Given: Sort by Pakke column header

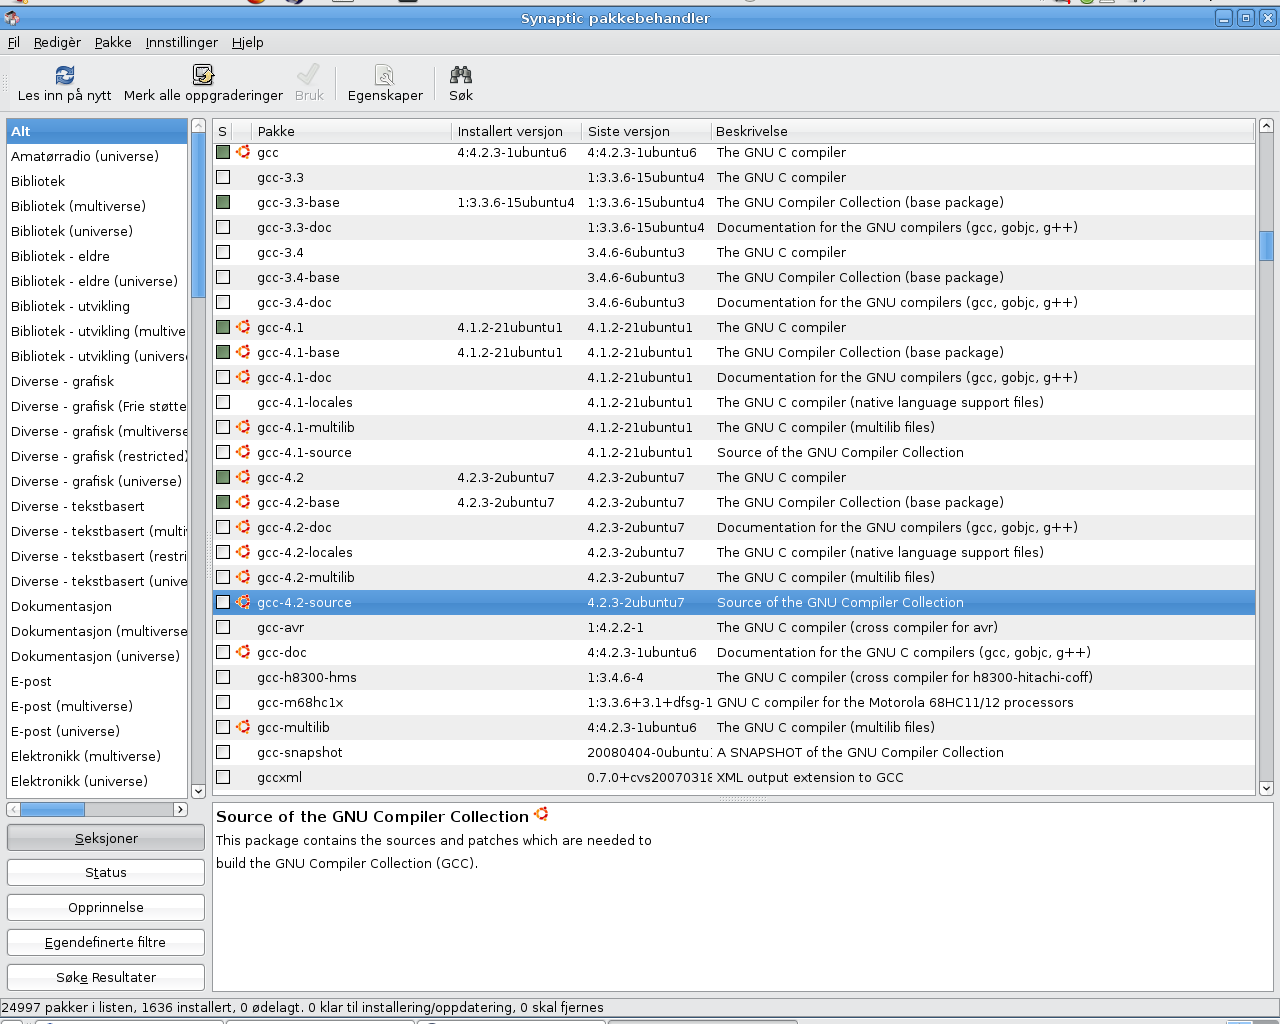Looking at the screenshot, I should (x=352, y=131).
